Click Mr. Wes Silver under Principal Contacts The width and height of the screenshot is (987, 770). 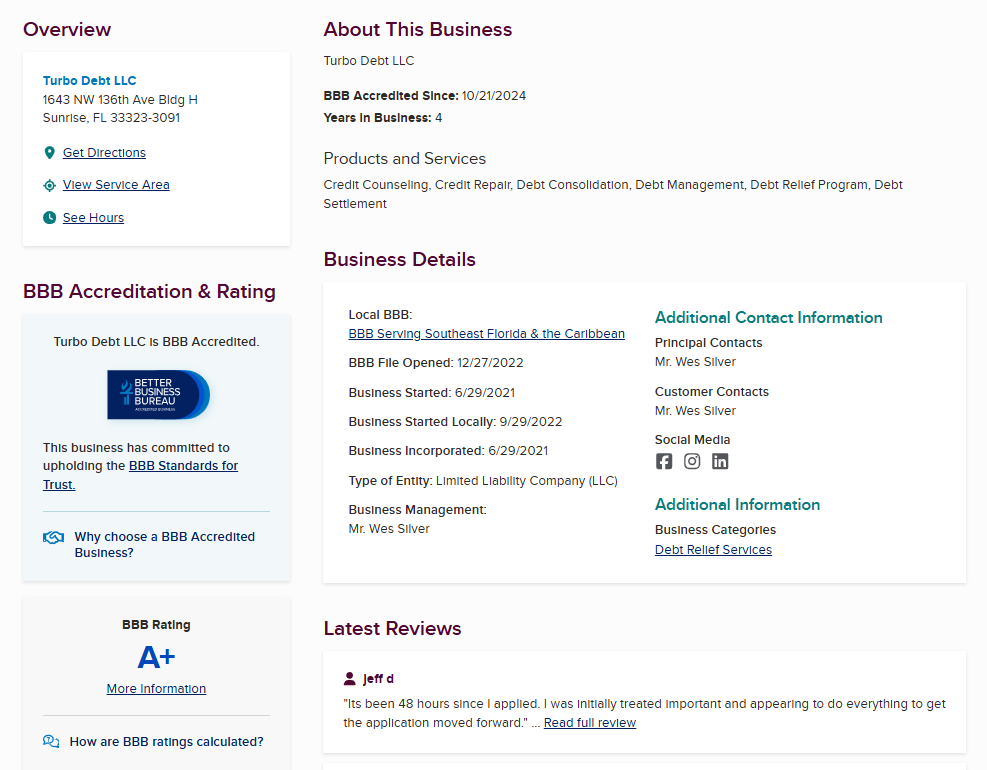tap(695, 362)
